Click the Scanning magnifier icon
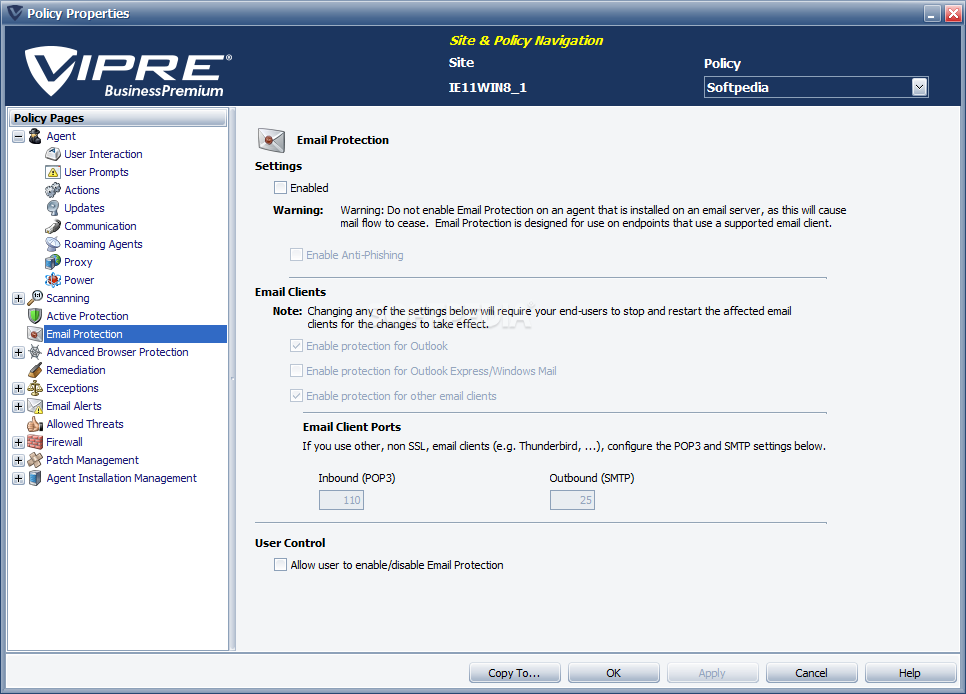The image size is (966, 694). pyautogui.click(x=35, y=298)
